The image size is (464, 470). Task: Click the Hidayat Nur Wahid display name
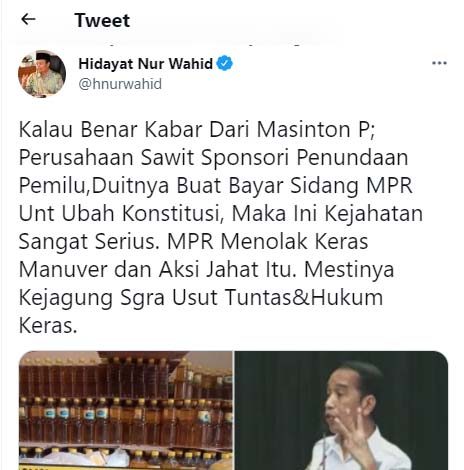[146, 63]
